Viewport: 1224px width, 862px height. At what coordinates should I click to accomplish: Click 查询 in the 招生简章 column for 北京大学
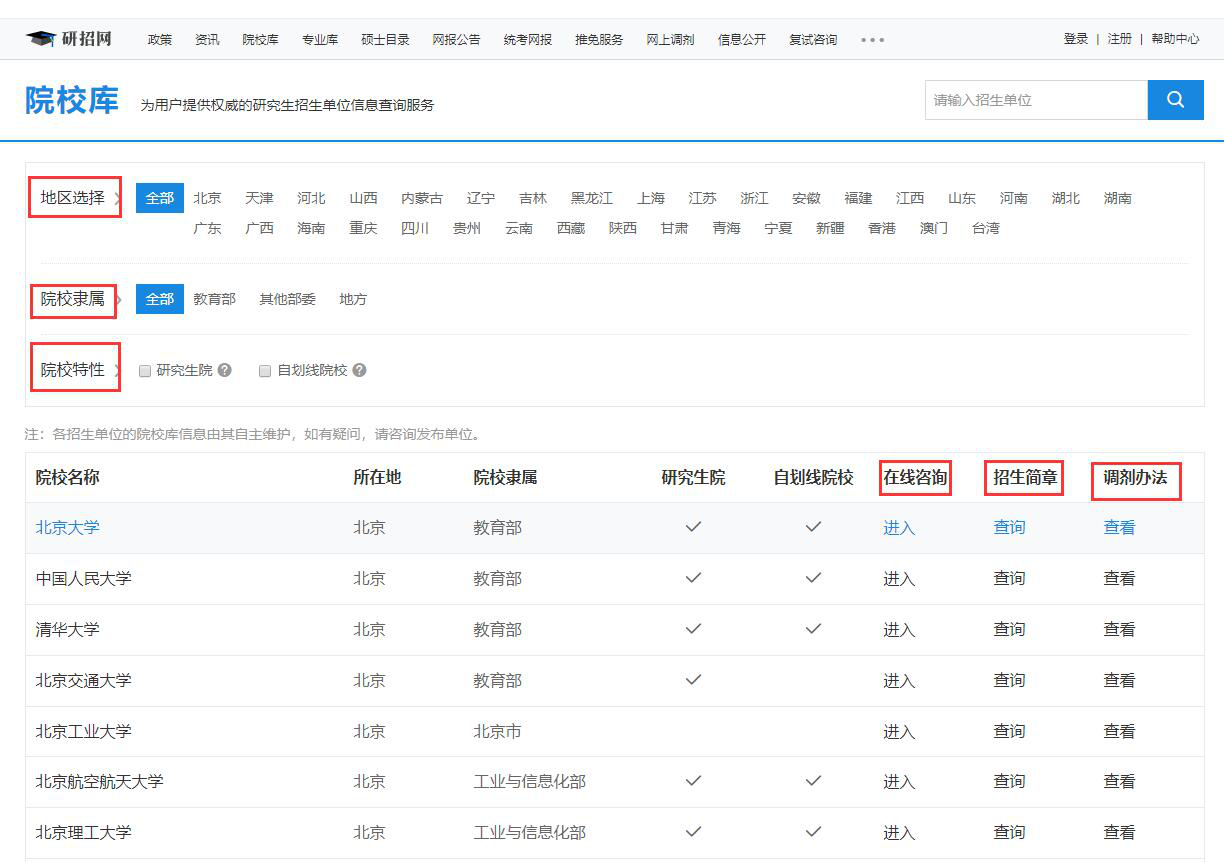1009,527
